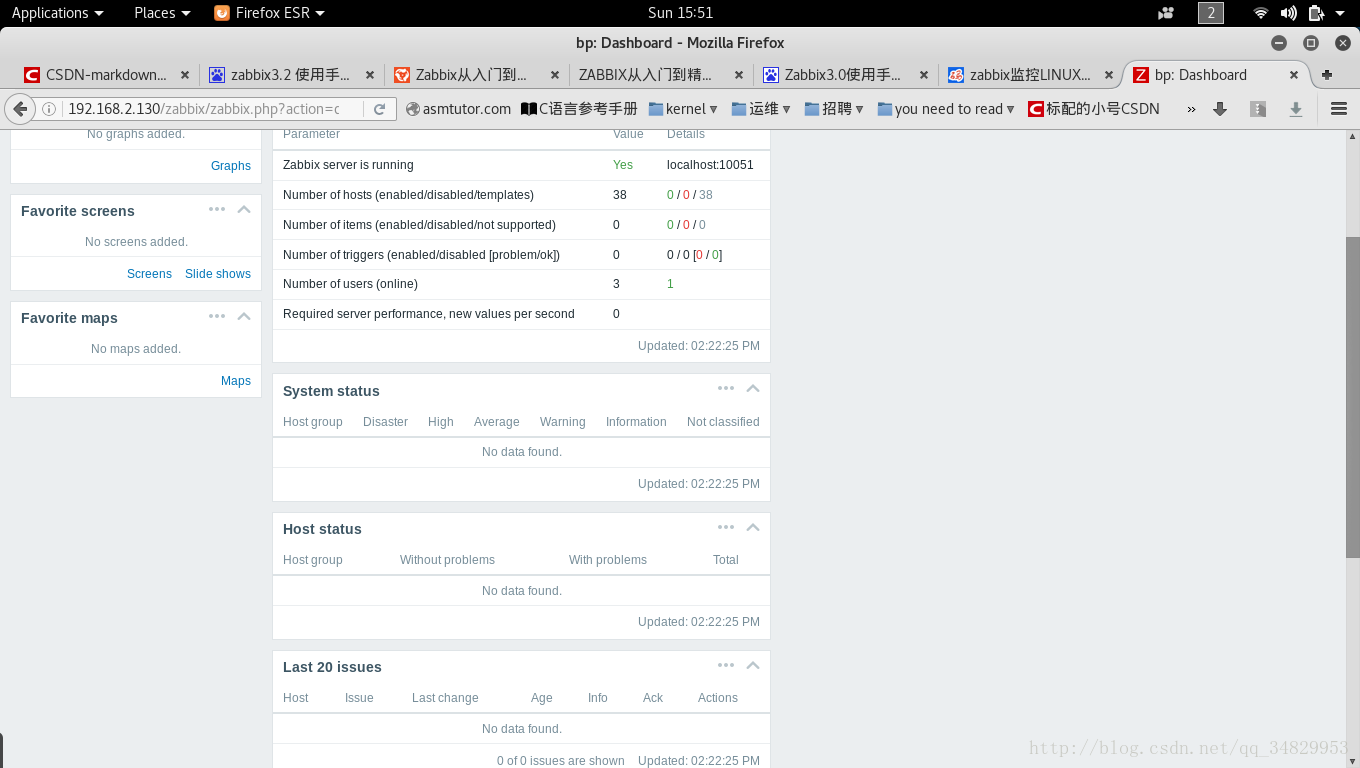The width and height of the screenshot is (1360, 768).
Task: Collapse the Favorite screens widget
Action: pyautogui.click(x=243, y=209)
